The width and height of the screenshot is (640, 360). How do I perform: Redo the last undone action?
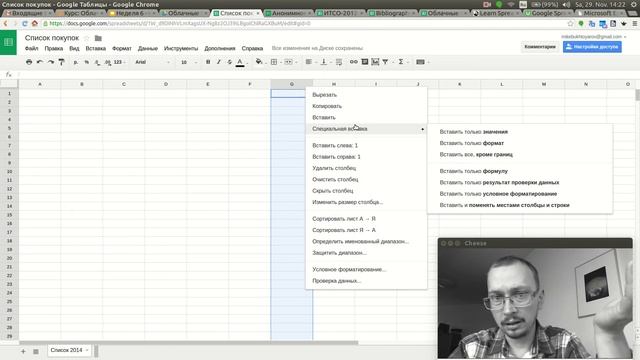coord(51,62)
